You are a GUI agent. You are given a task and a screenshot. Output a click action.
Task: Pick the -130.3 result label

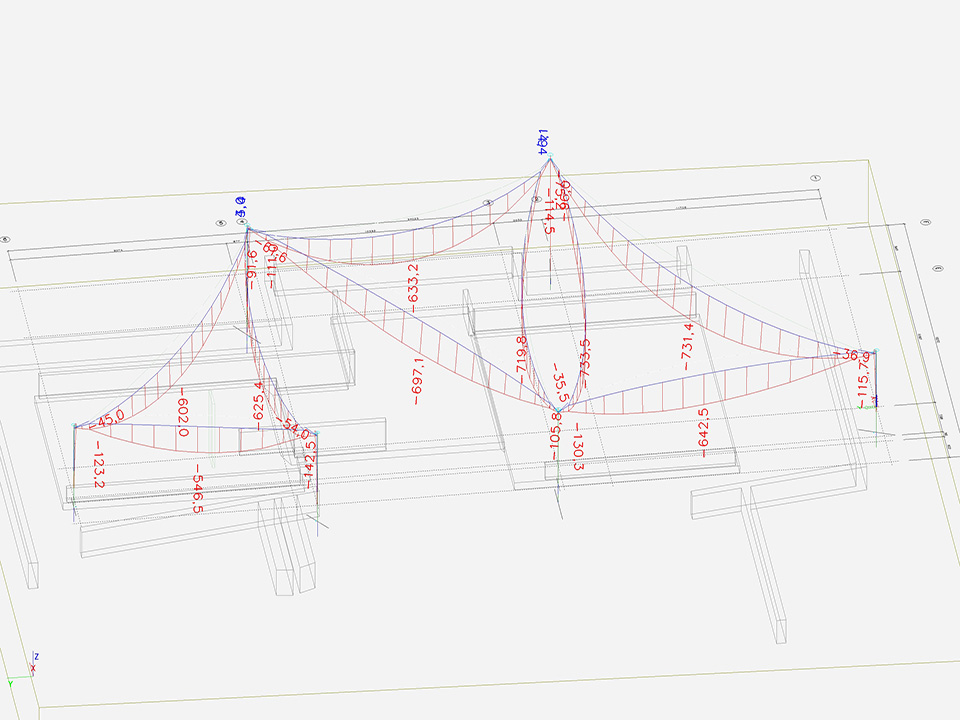pos(577,445)
